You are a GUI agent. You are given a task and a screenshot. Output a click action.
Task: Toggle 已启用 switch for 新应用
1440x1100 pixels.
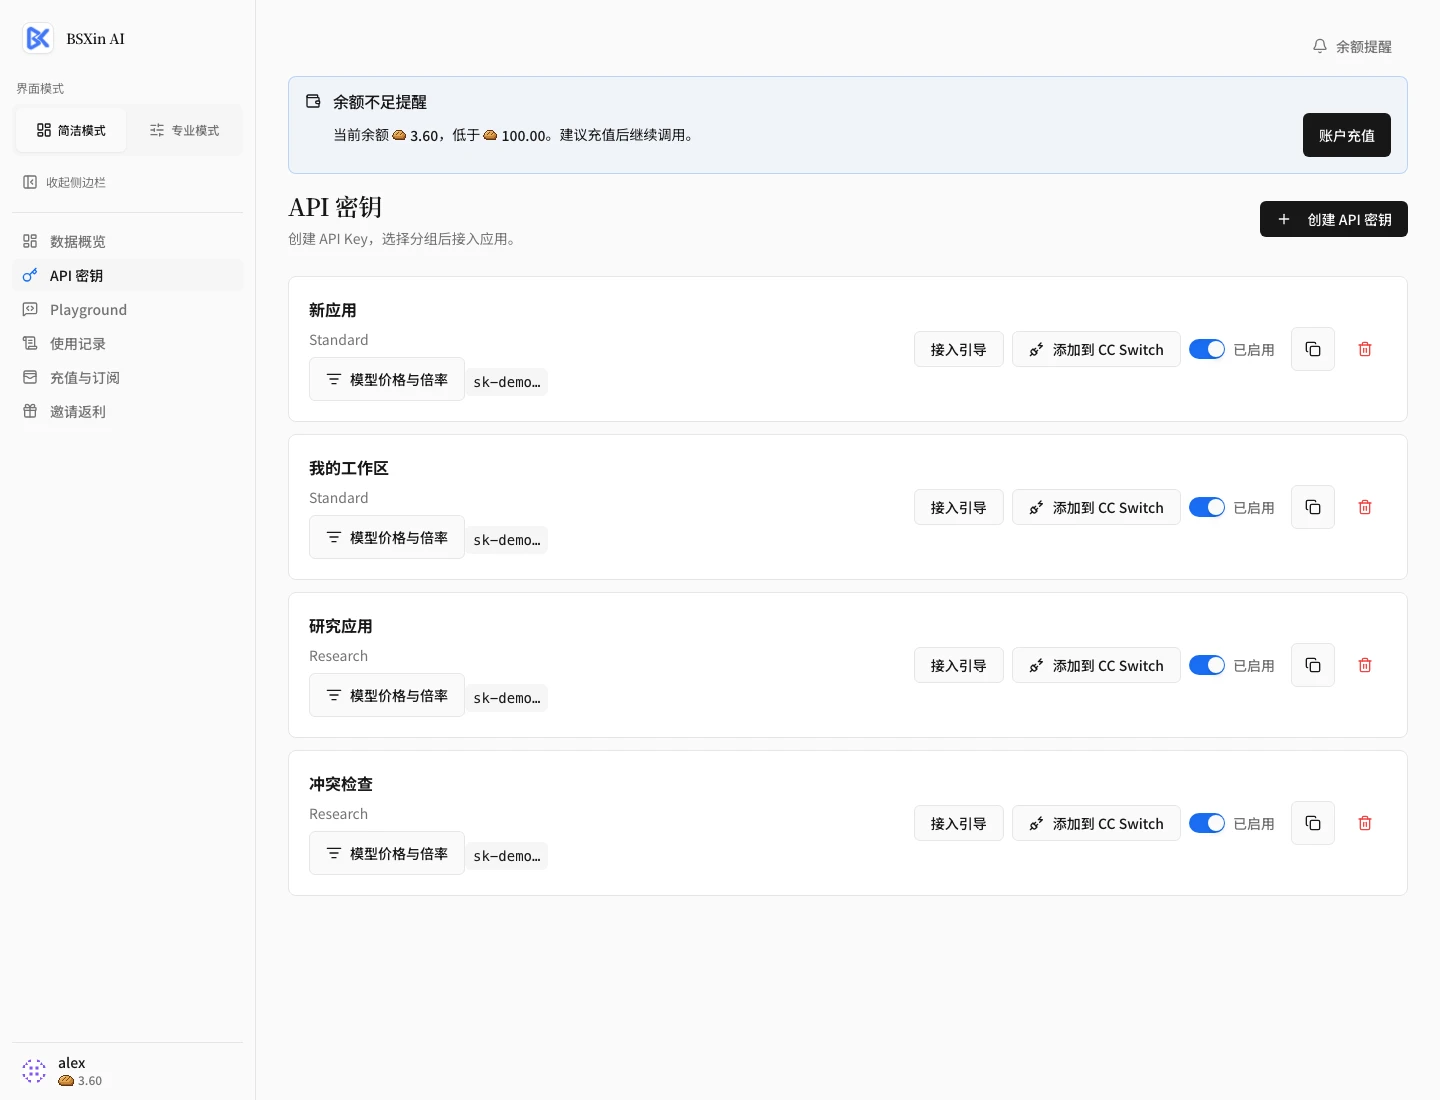pos(1207,349)
